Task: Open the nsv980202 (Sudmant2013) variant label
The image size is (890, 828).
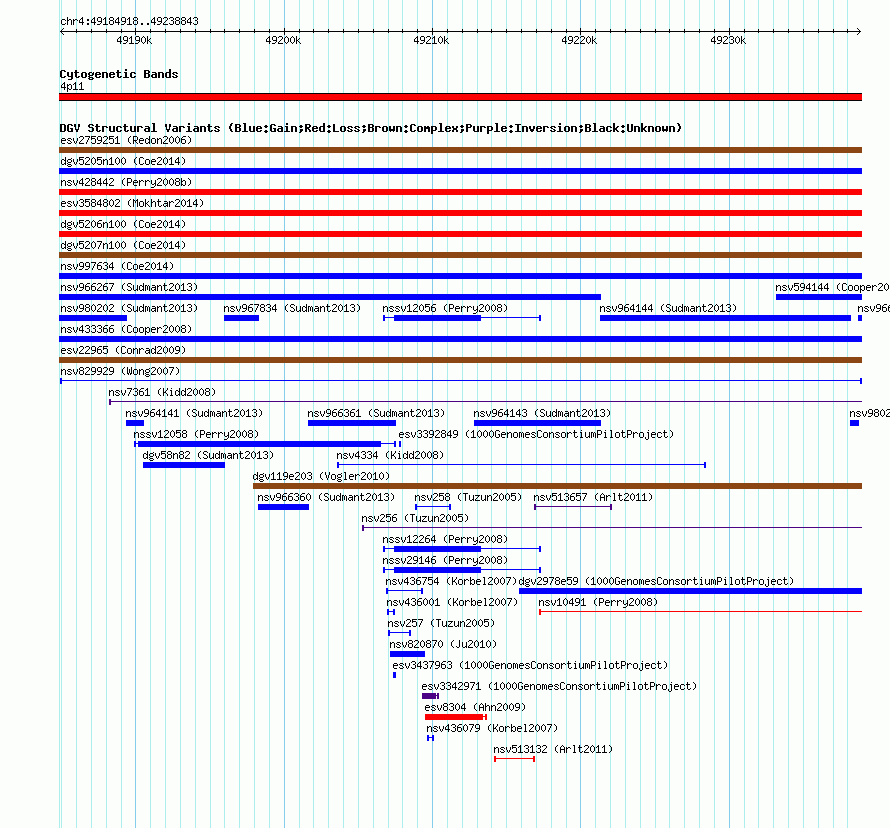Action: point(129,308)
